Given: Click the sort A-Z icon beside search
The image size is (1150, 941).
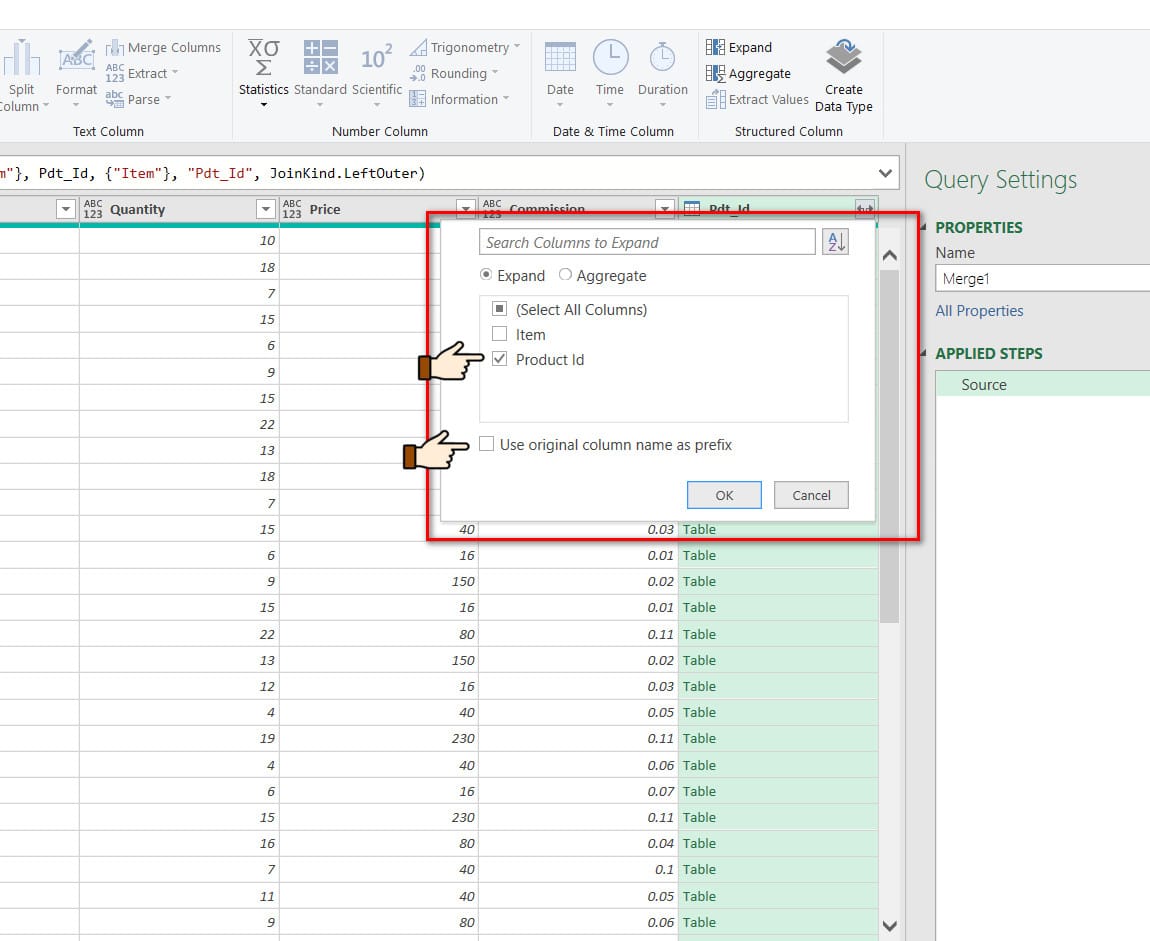Looking at the screenshot, I should tap(835, 242).
